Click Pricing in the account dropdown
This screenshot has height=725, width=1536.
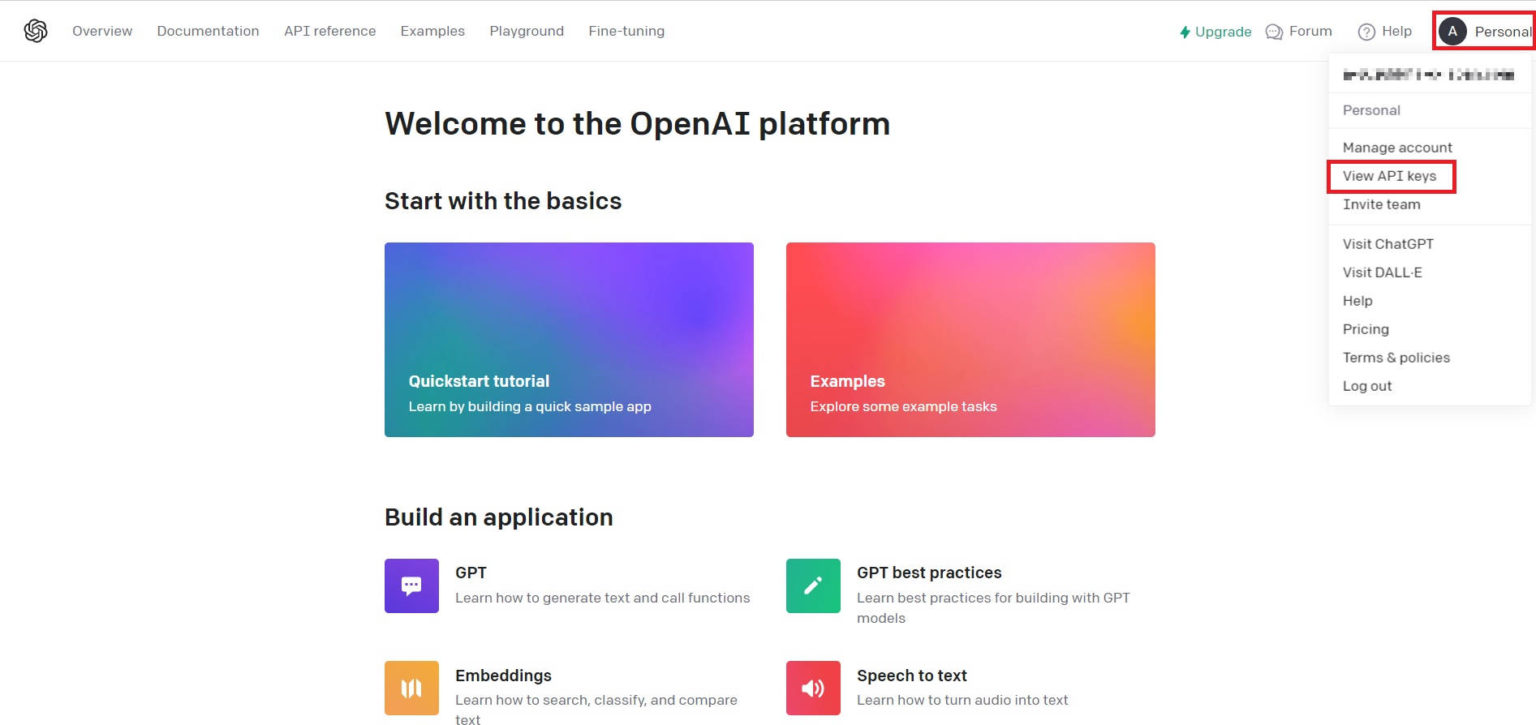1365,329
